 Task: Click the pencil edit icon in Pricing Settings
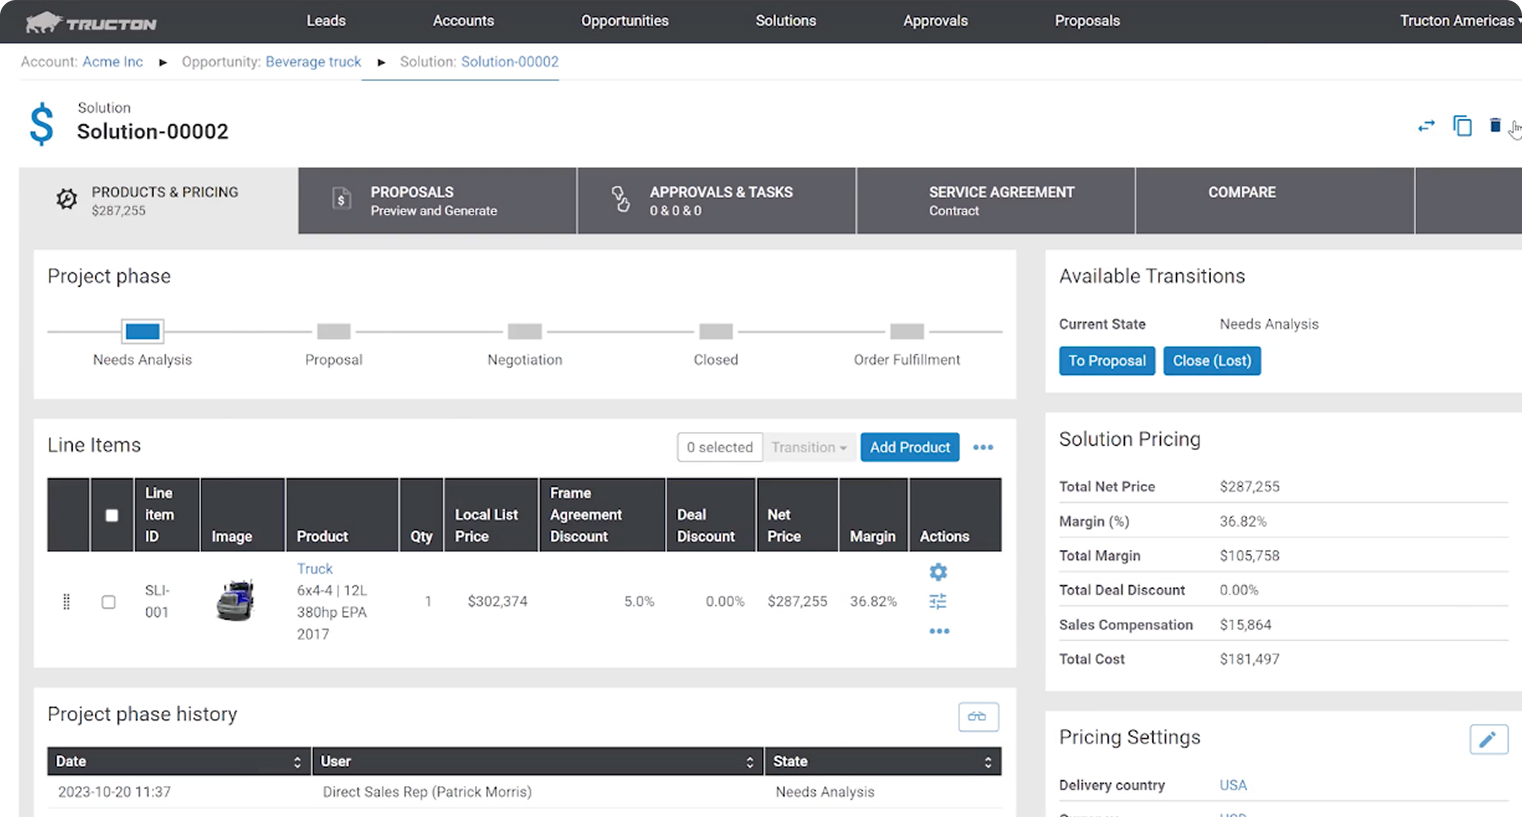(x=1488, y=739)
